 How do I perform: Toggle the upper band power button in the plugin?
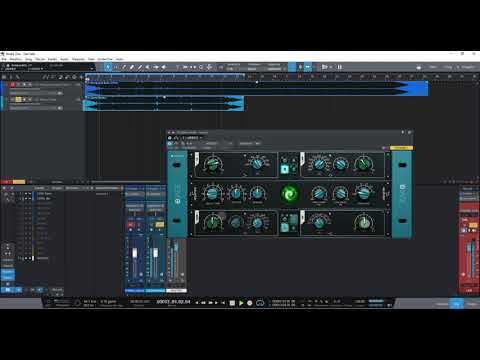click(x=285, y=169)
